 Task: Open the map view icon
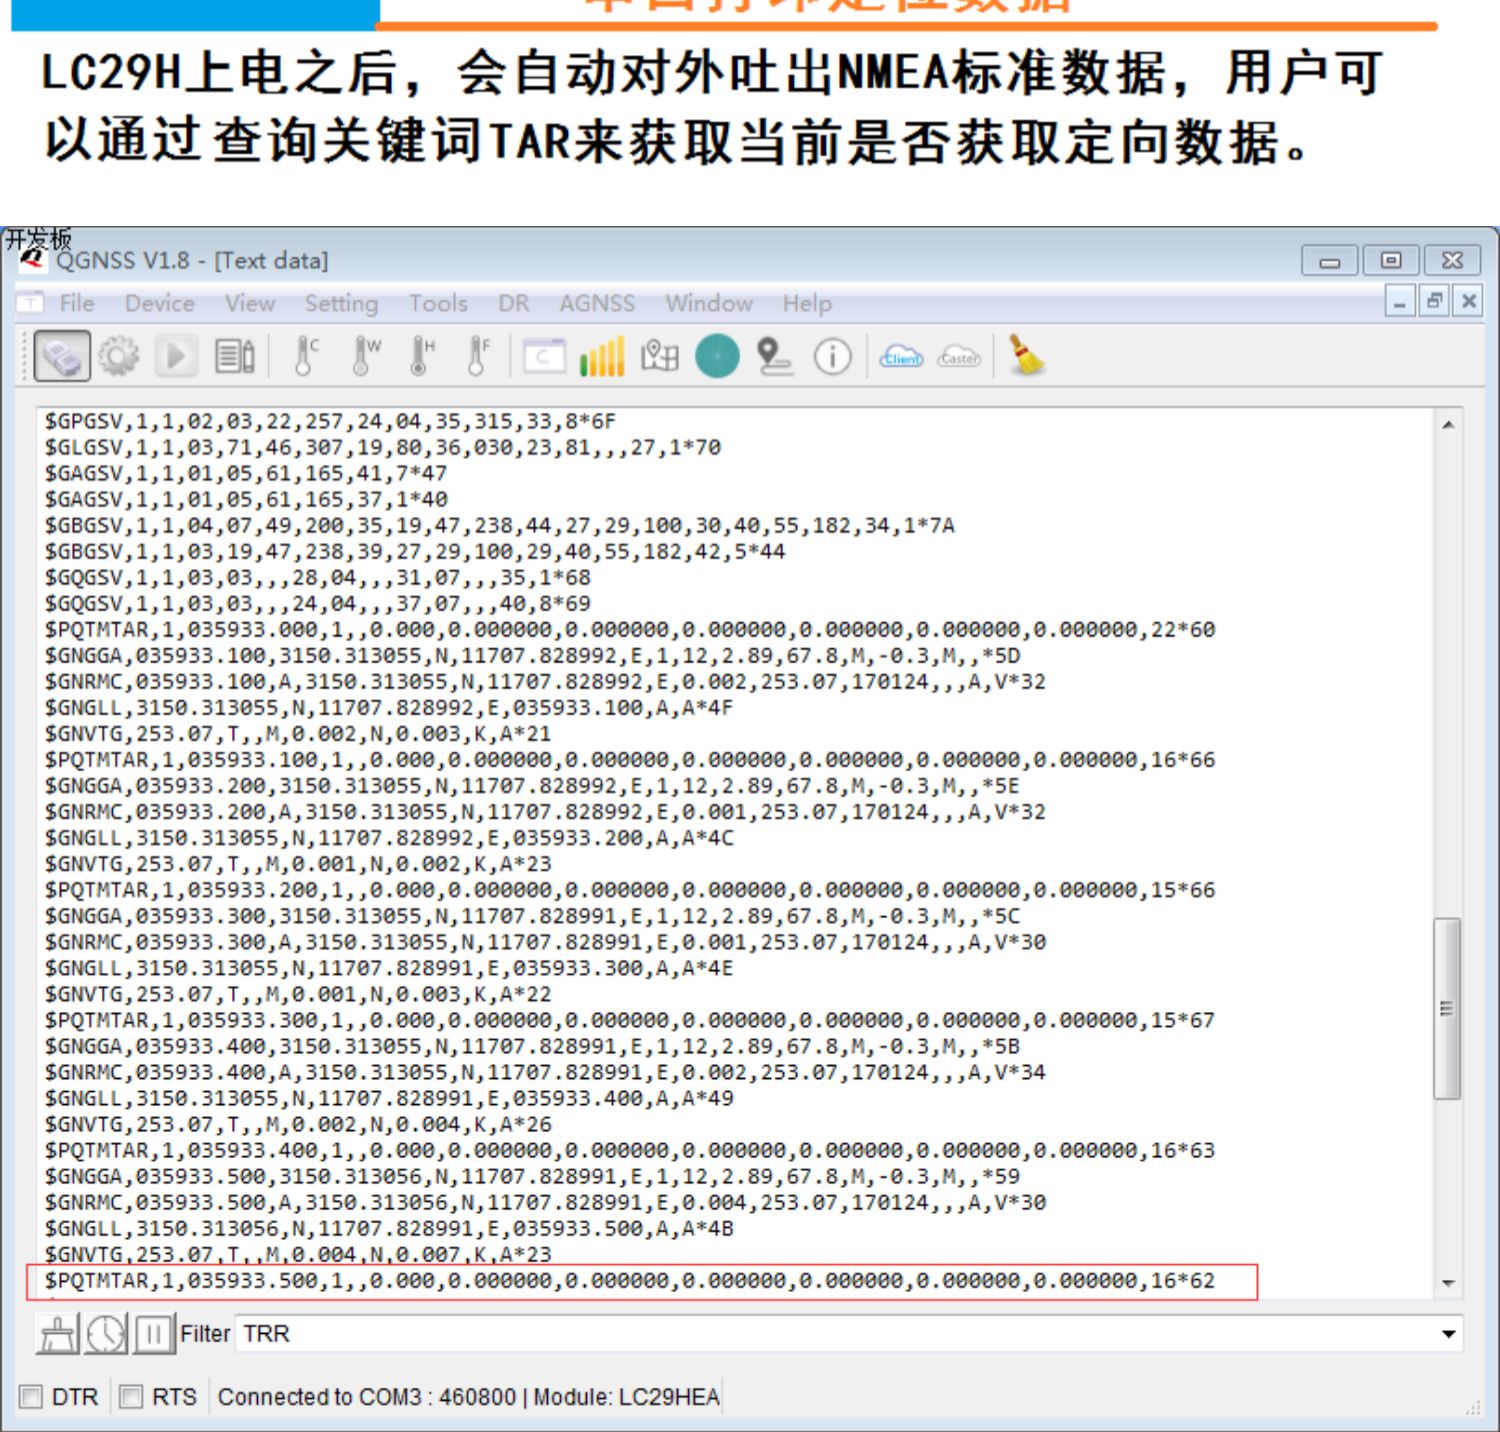click(659, 356)
